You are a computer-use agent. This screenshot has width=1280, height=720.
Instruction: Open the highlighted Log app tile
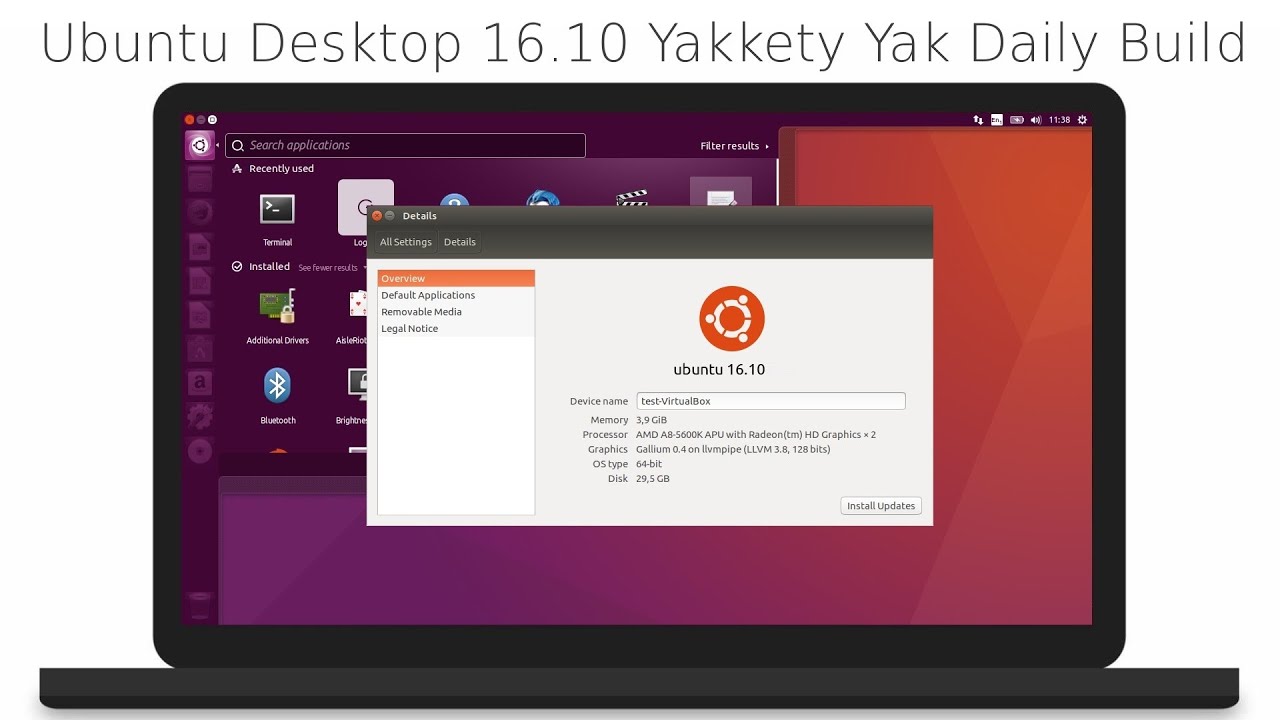coord(365,208)
